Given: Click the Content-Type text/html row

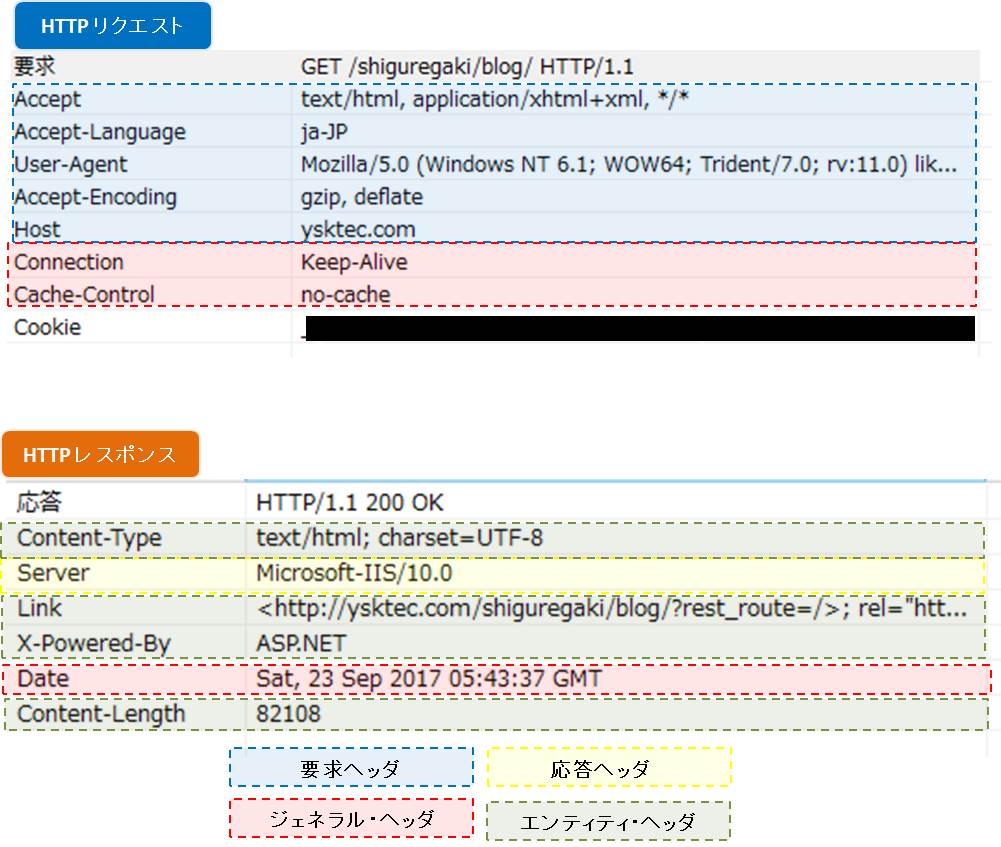Looking at the screenshot, I should (493, 538).
